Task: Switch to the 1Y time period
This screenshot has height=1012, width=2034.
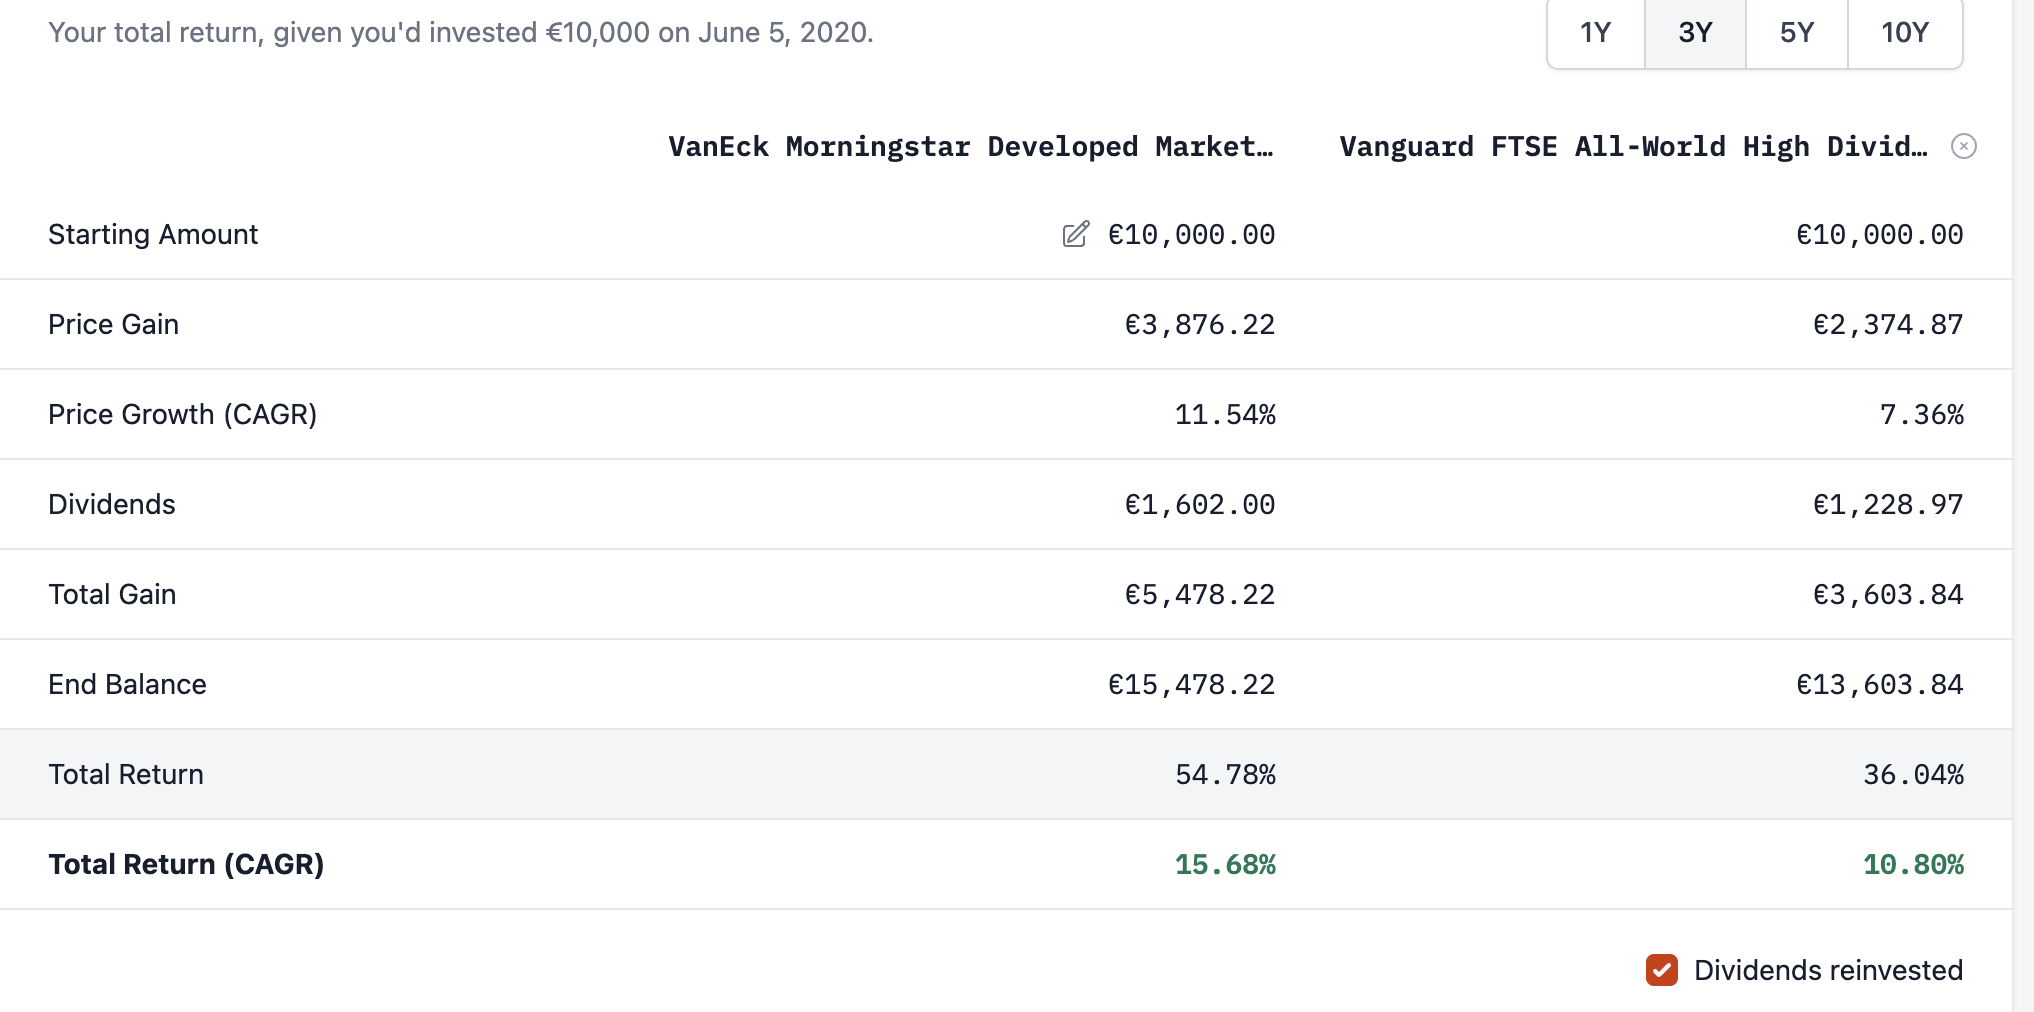Action: pyautogui.click(x=1595, y=33)
